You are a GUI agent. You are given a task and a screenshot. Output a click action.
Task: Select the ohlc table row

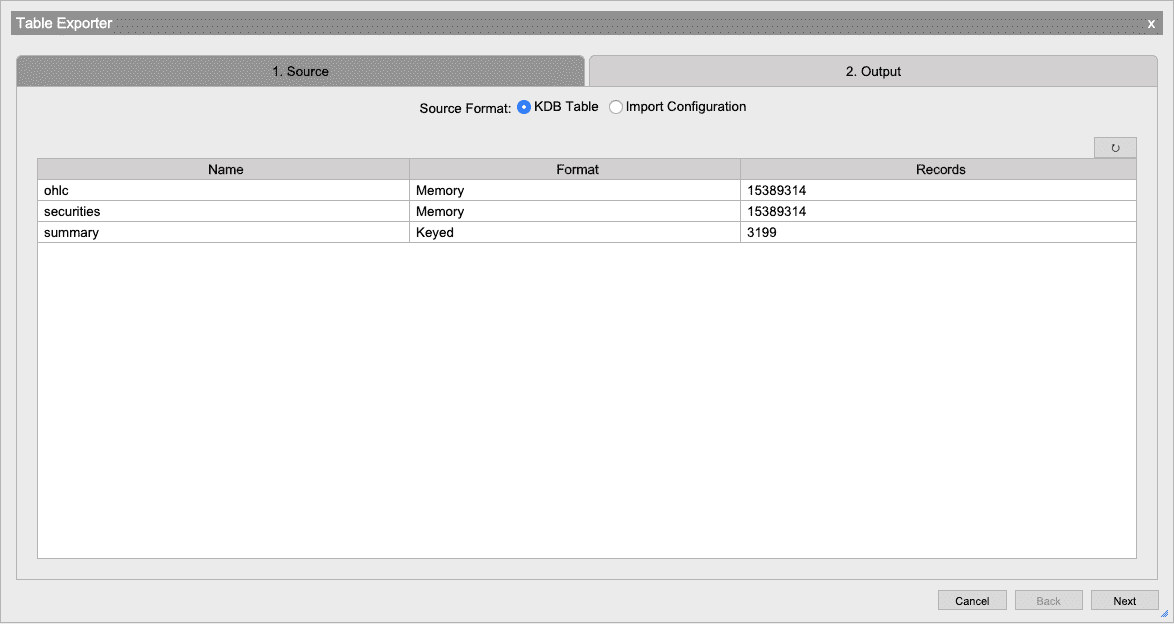[x=587, y=190]
